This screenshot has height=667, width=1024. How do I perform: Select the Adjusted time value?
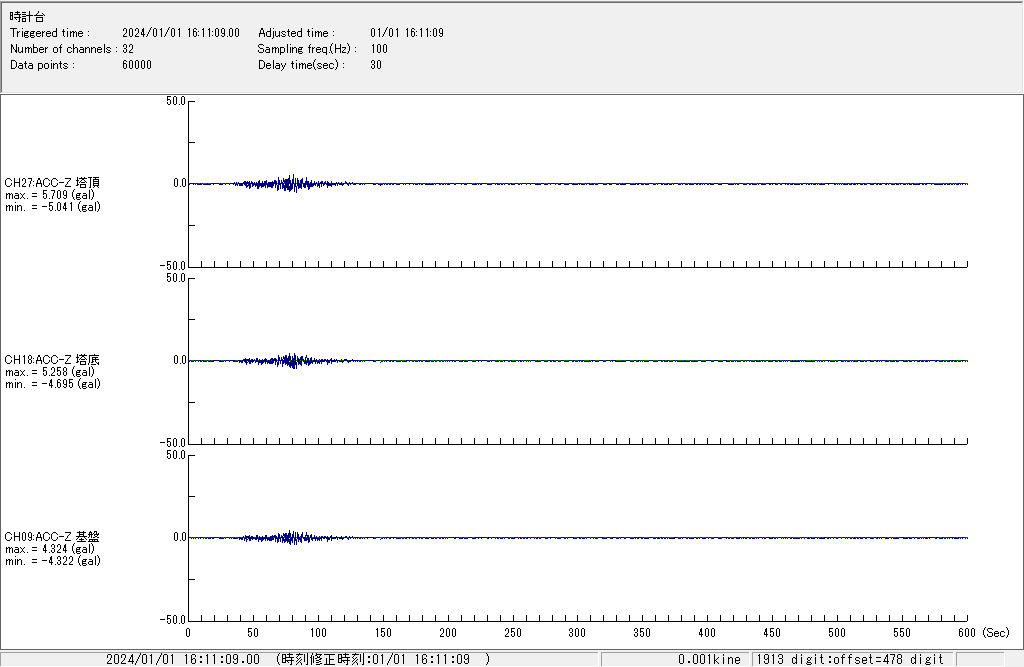pyautogui.click(x=406, y=33)
